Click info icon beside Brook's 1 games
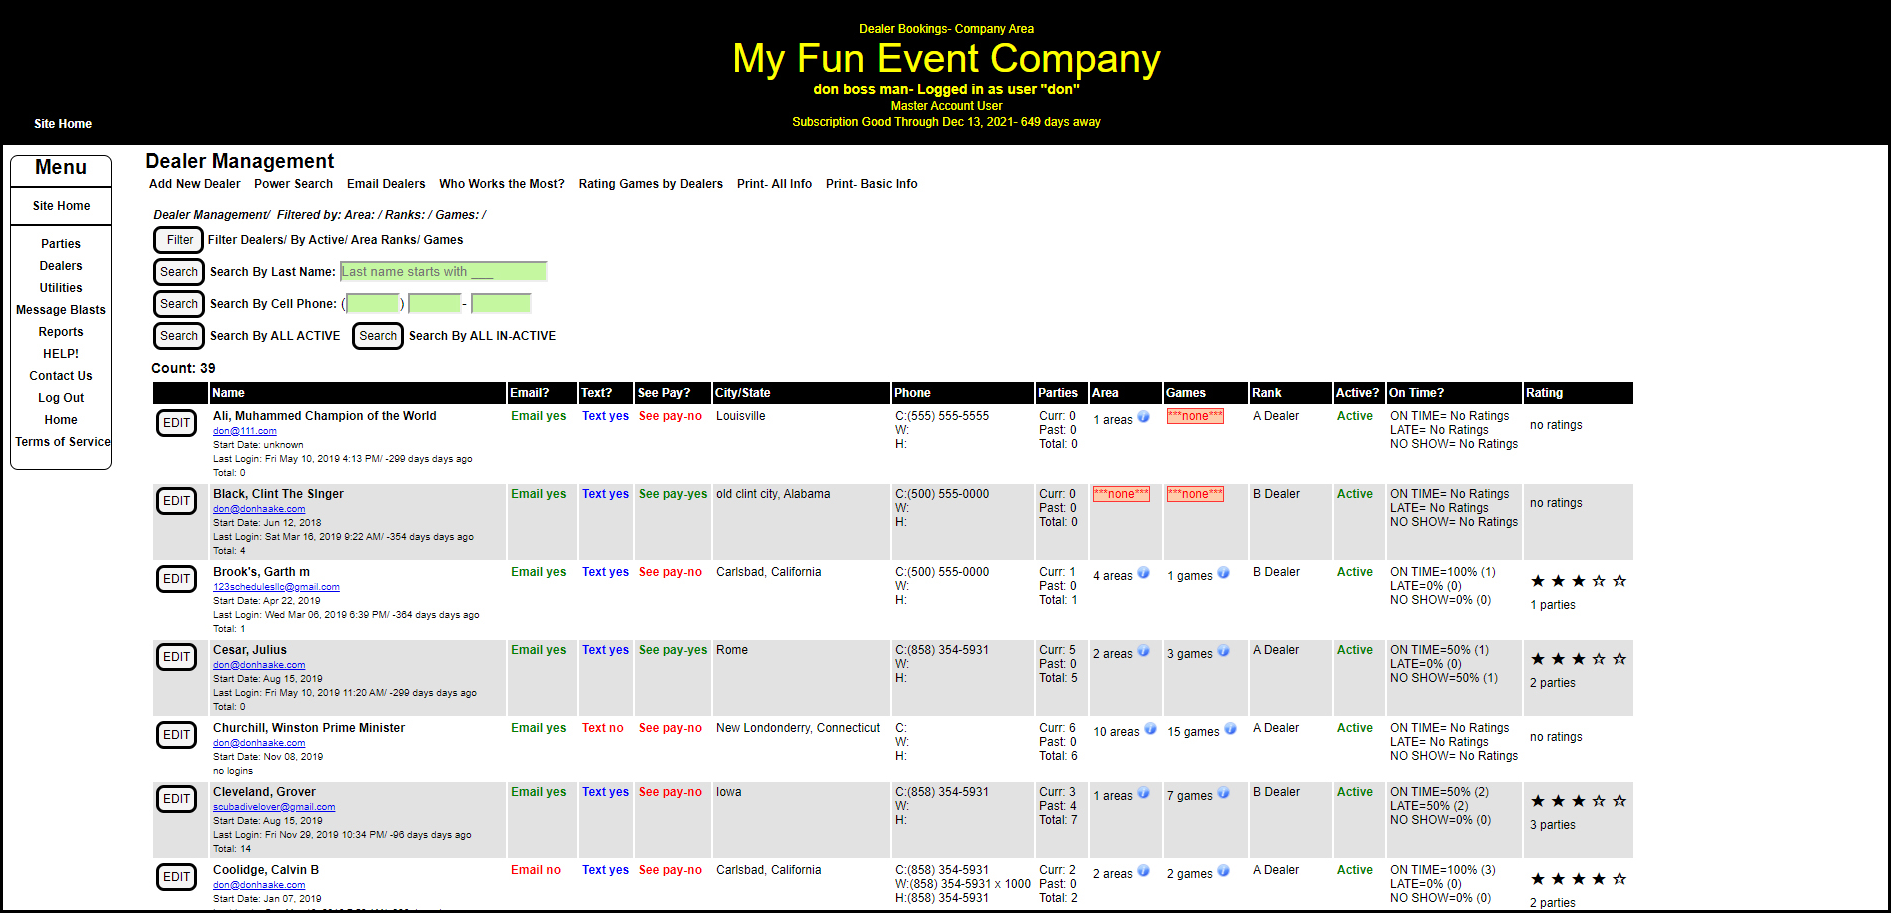This screenshot has width=1891, height=913. pyautogui.click(x=1223, y=573)
